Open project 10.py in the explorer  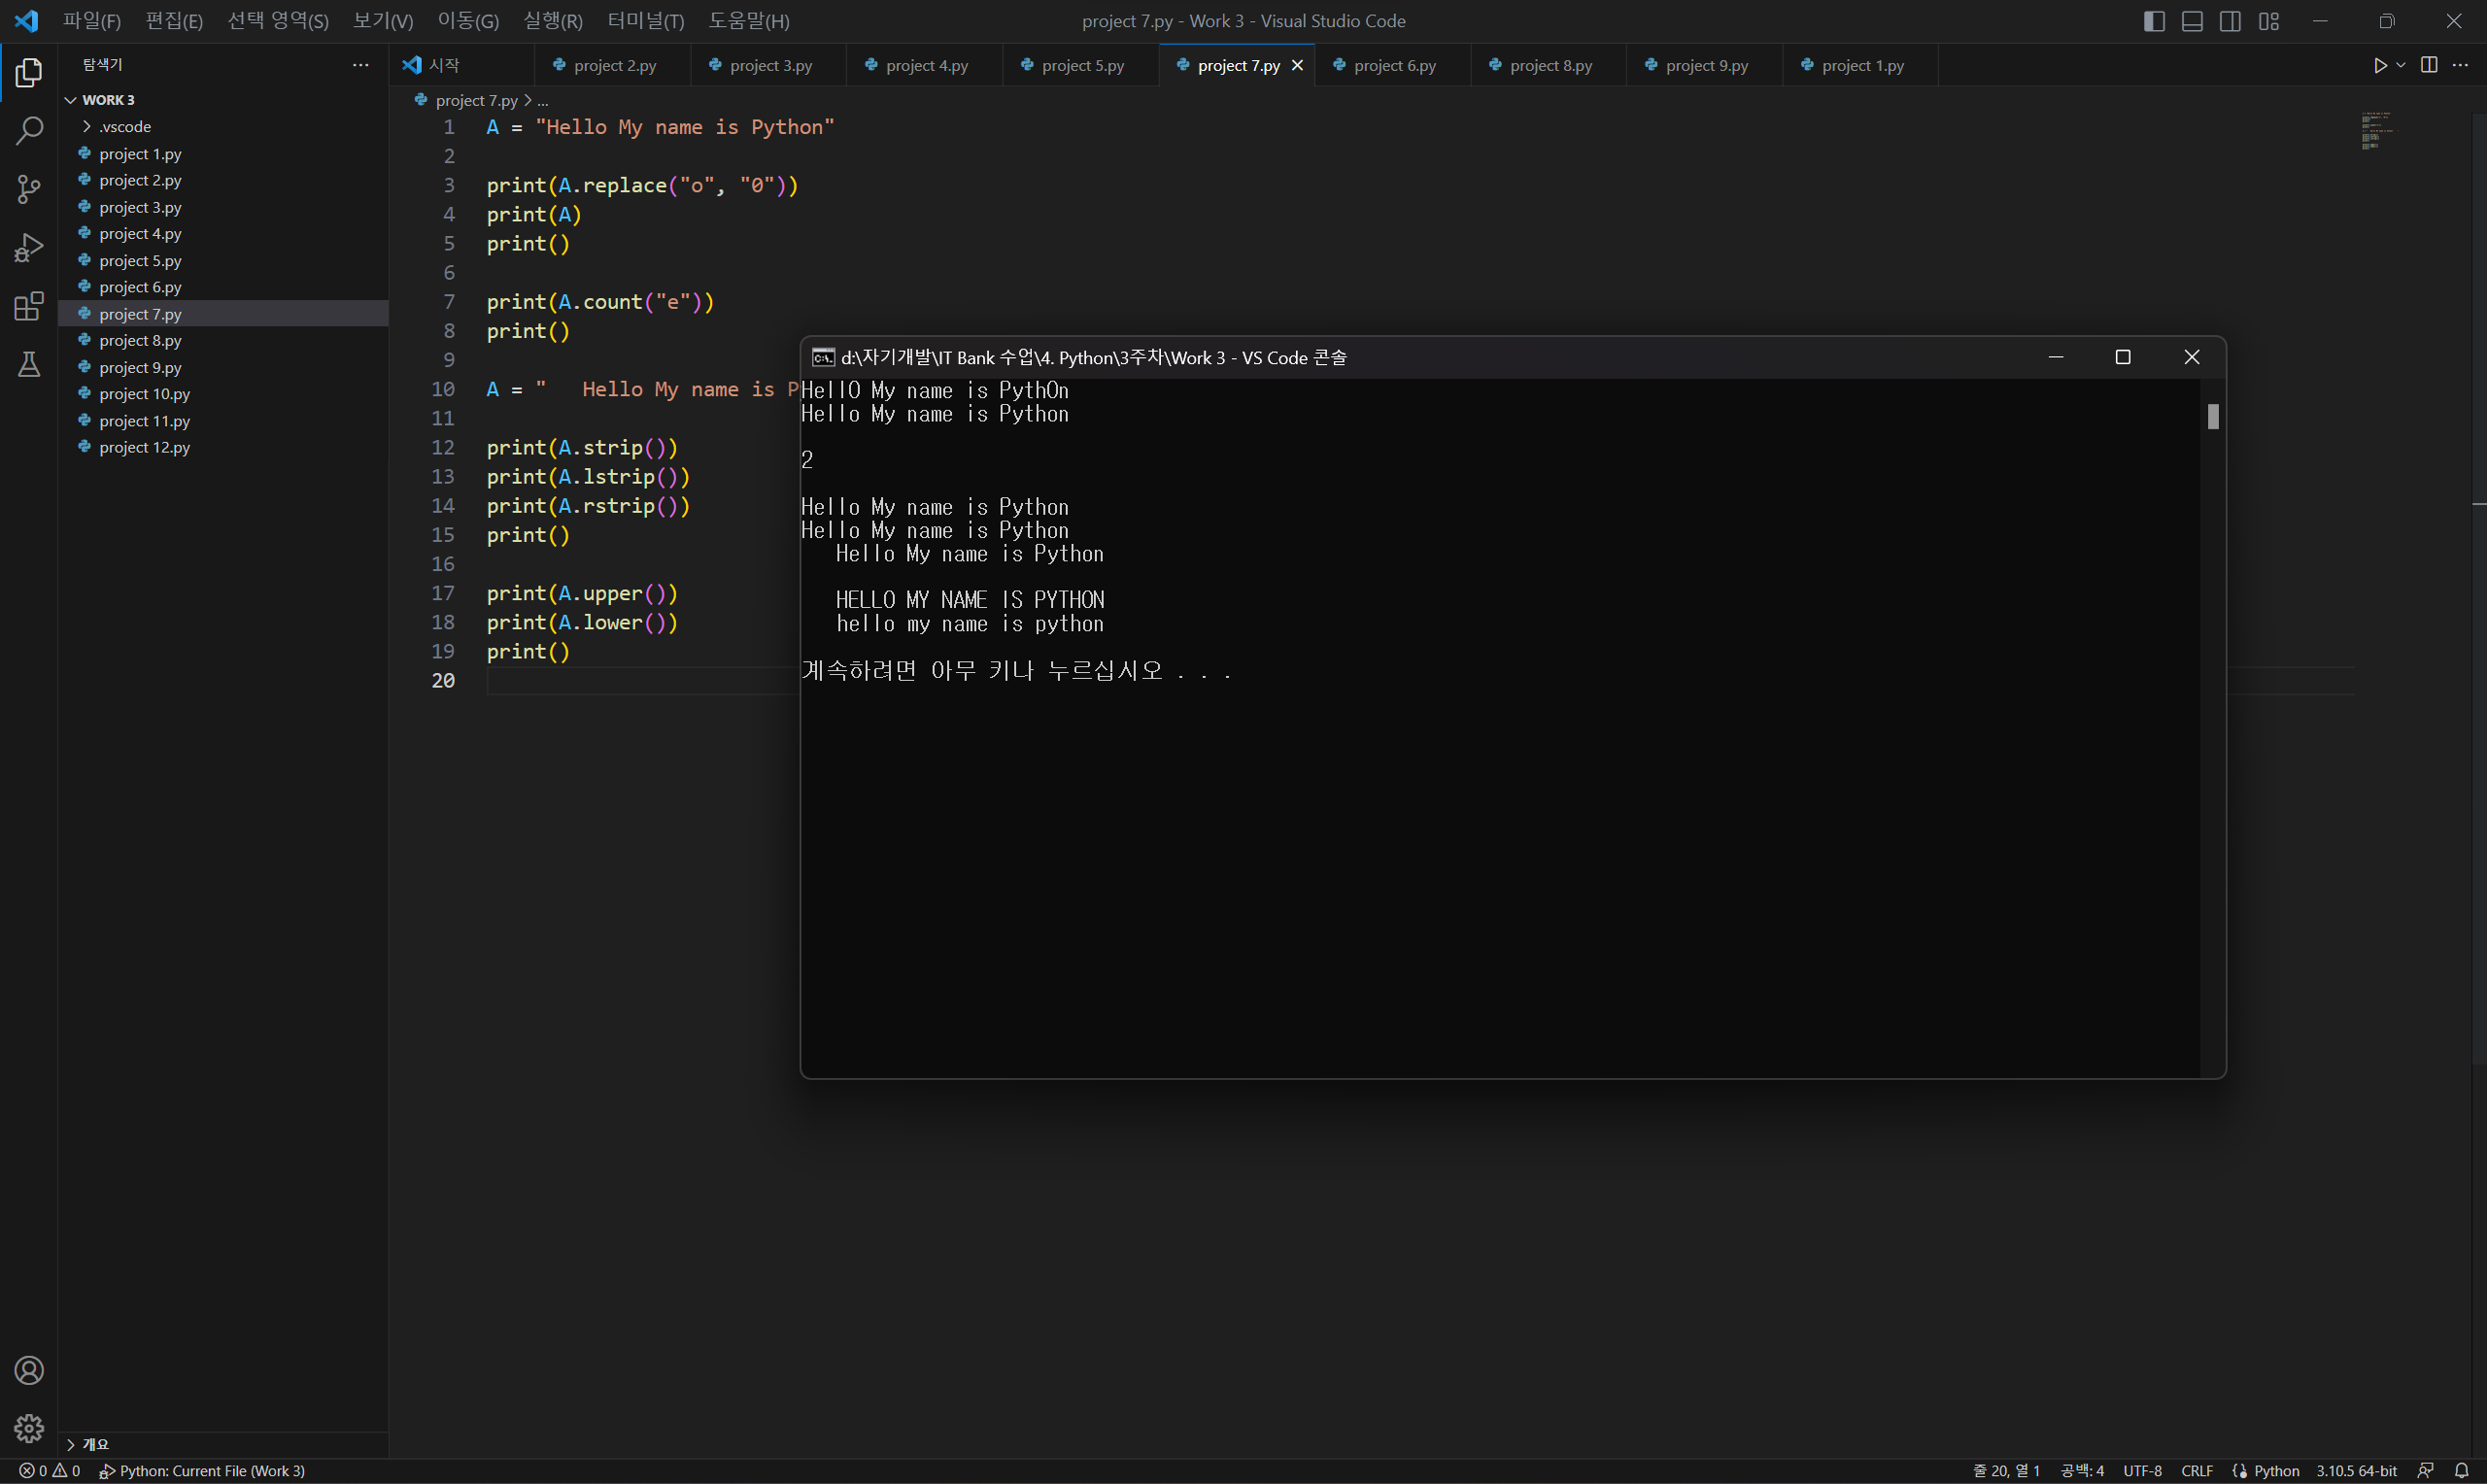point(144,394)
